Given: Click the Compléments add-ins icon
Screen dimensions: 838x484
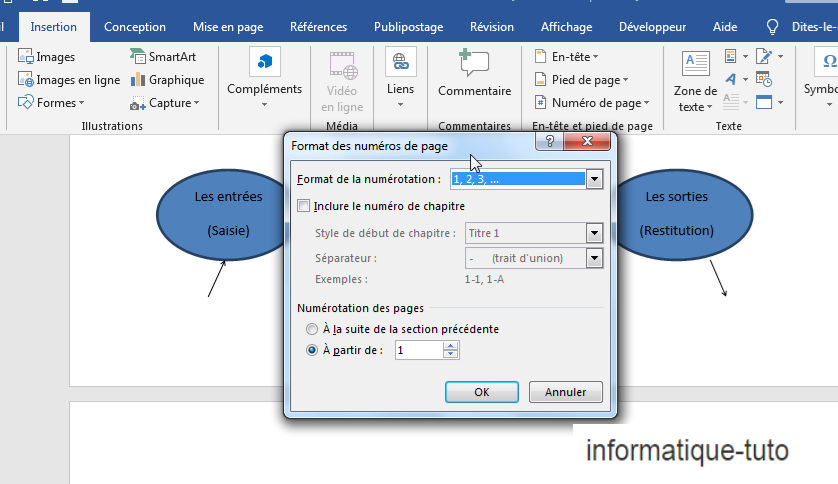Looking at the screenshot, I should point(264,63).
